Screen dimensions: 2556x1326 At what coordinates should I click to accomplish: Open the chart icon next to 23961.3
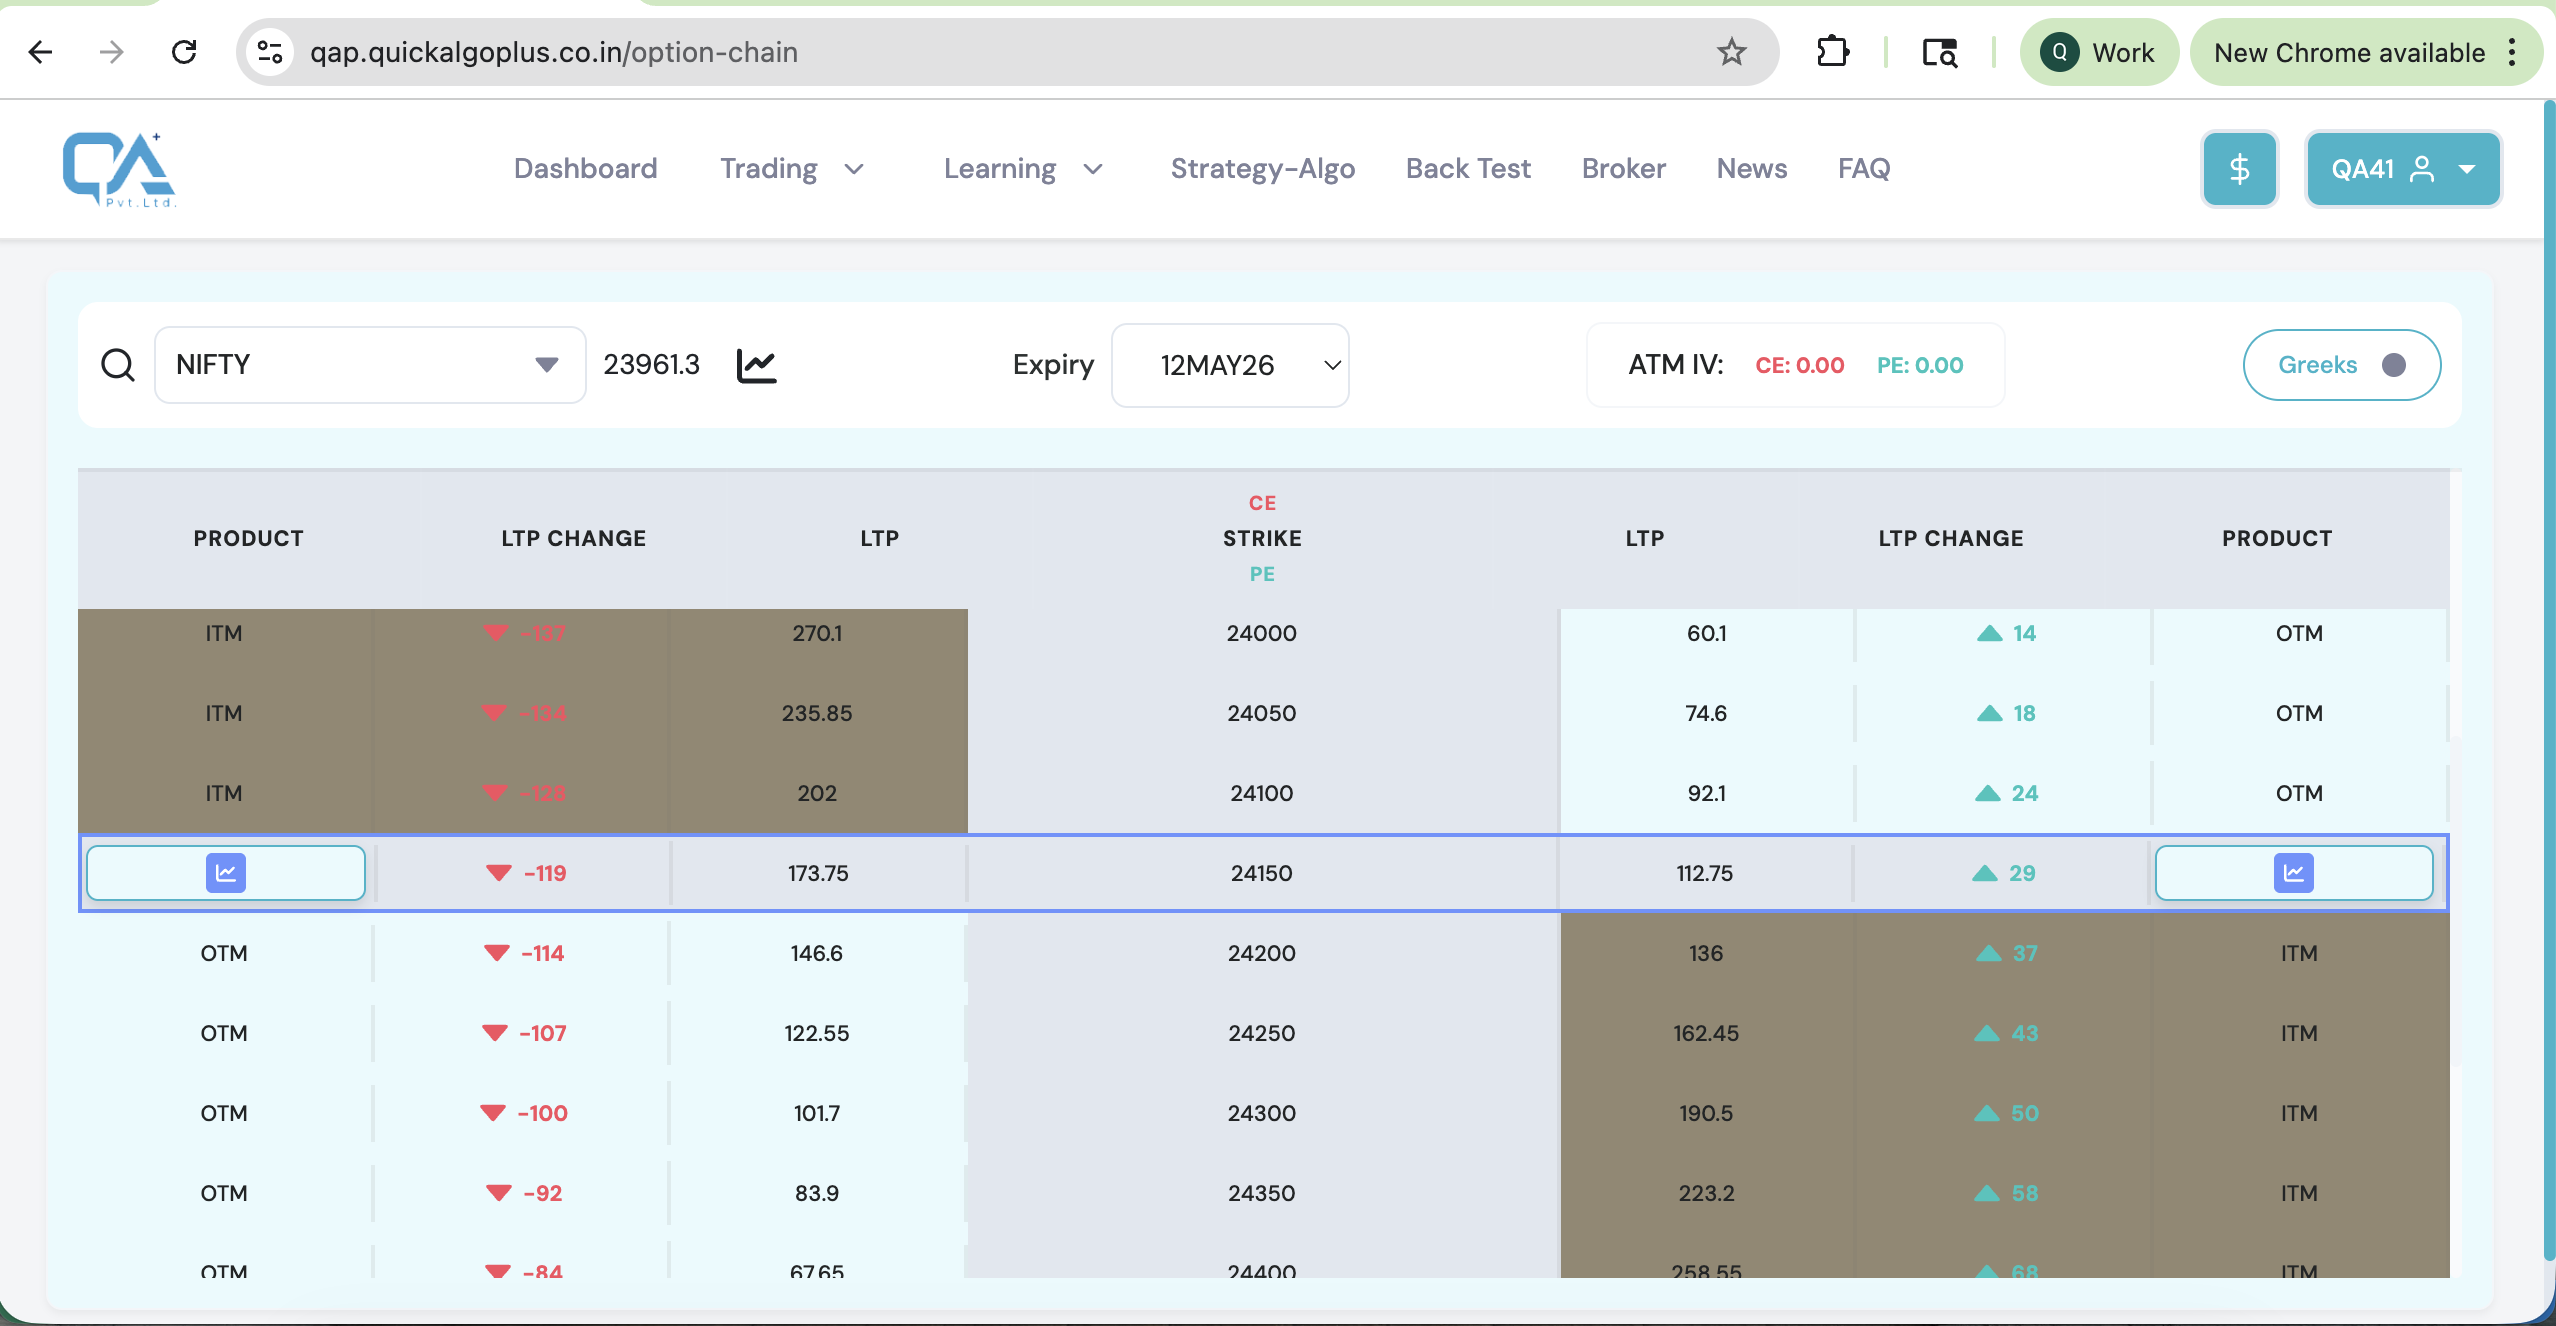click(x=756, y=365)
